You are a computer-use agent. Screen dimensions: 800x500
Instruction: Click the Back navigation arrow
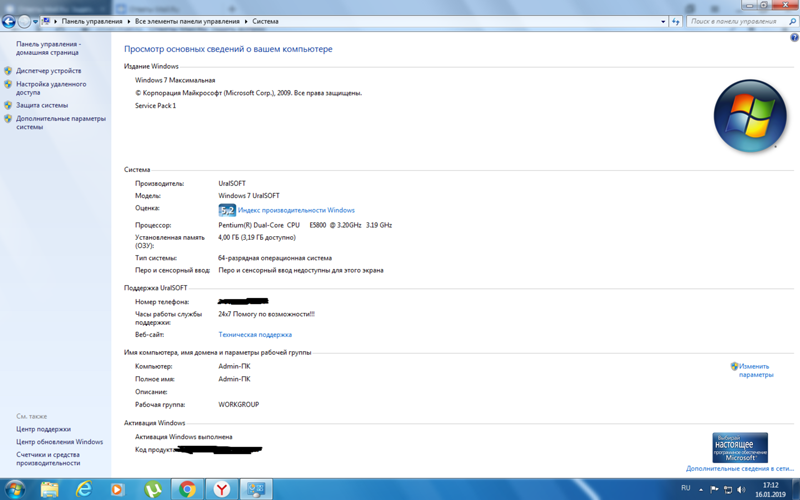[9, 21]
